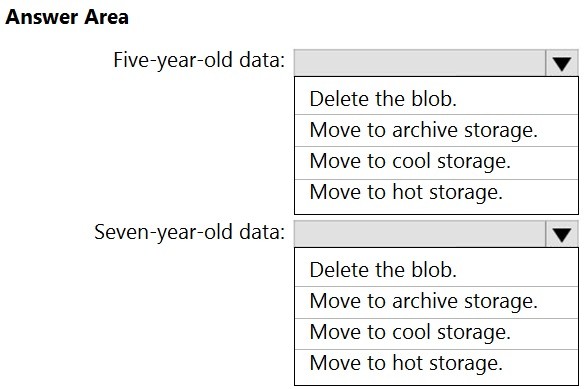Click the Seven-year-old data dropdown arrow

click(562, 234)
